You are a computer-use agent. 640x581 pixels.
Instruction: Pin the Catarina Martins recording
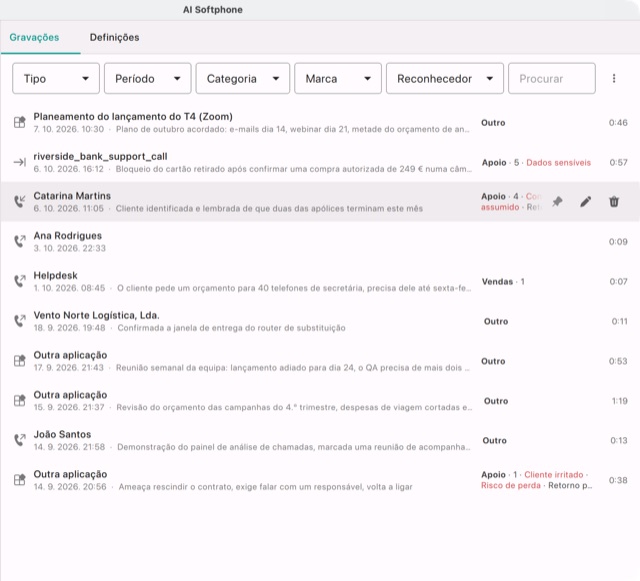(557, 201)
